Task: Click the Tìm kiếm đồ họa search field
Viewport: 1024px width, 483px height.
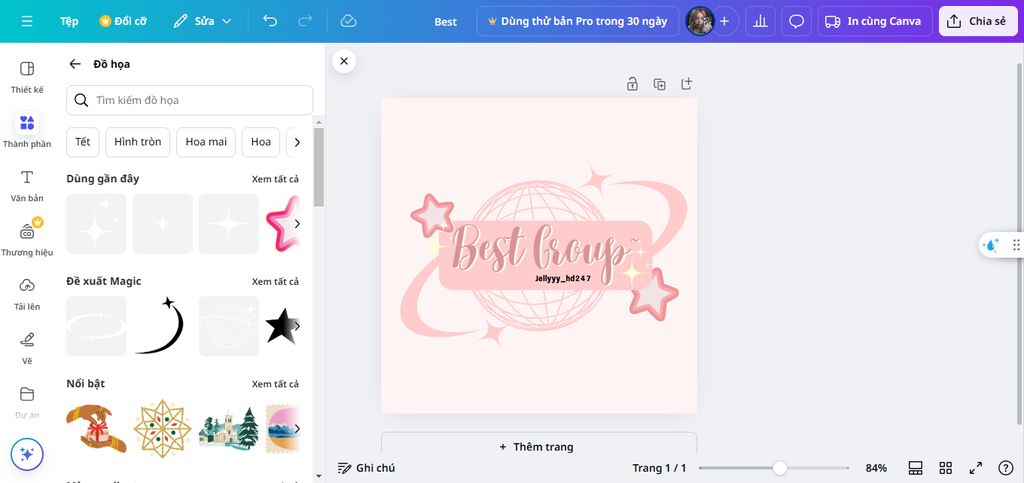Action: pos(189,100)
